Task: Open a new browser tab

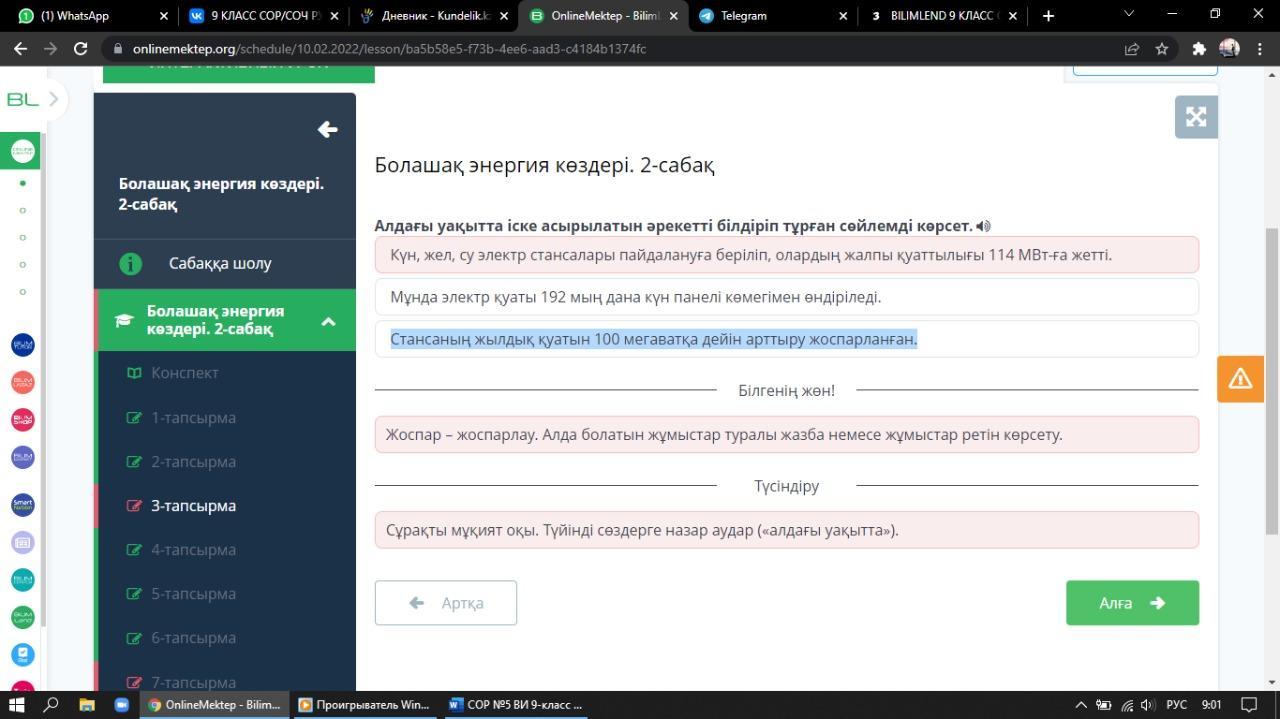Action: [x=1048, y=16]
